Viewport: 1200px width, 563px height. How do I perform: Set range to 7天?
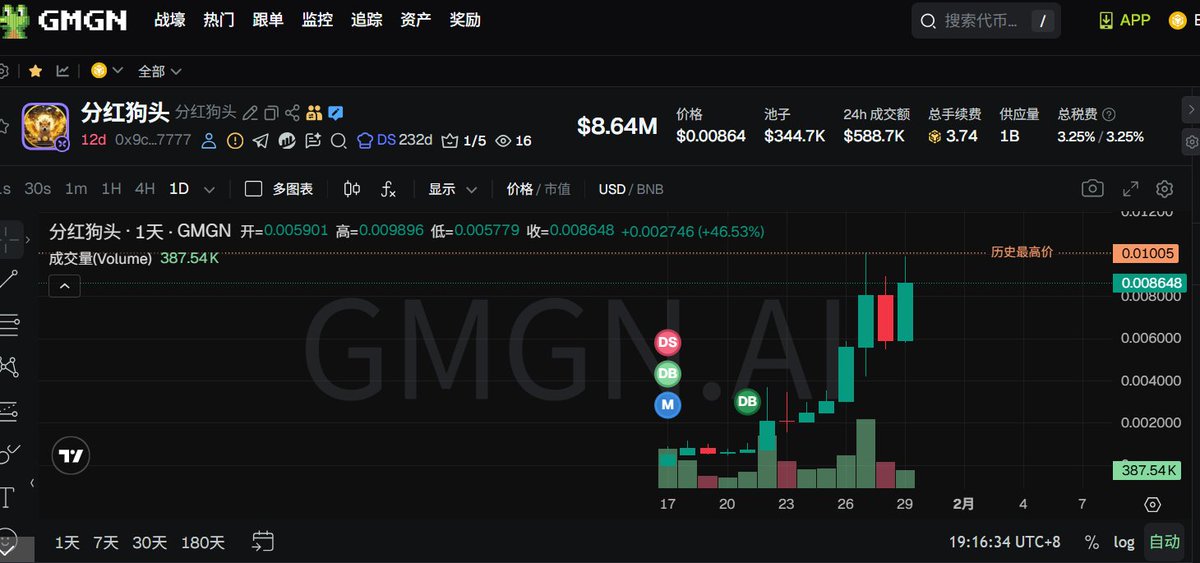tap(105, 542)
